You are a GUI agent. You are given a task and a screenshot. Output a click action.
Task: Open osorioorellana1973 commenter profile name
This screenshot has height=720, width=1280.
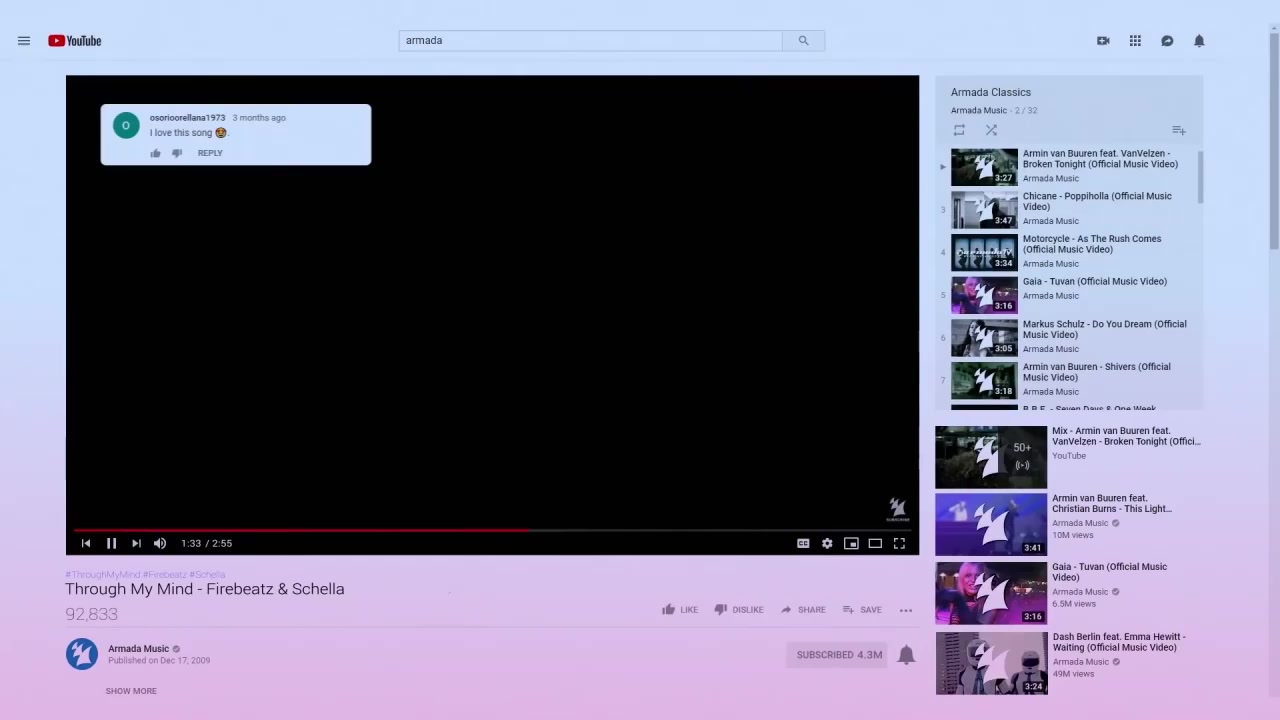pyautogui.click(x=187, y=118)
